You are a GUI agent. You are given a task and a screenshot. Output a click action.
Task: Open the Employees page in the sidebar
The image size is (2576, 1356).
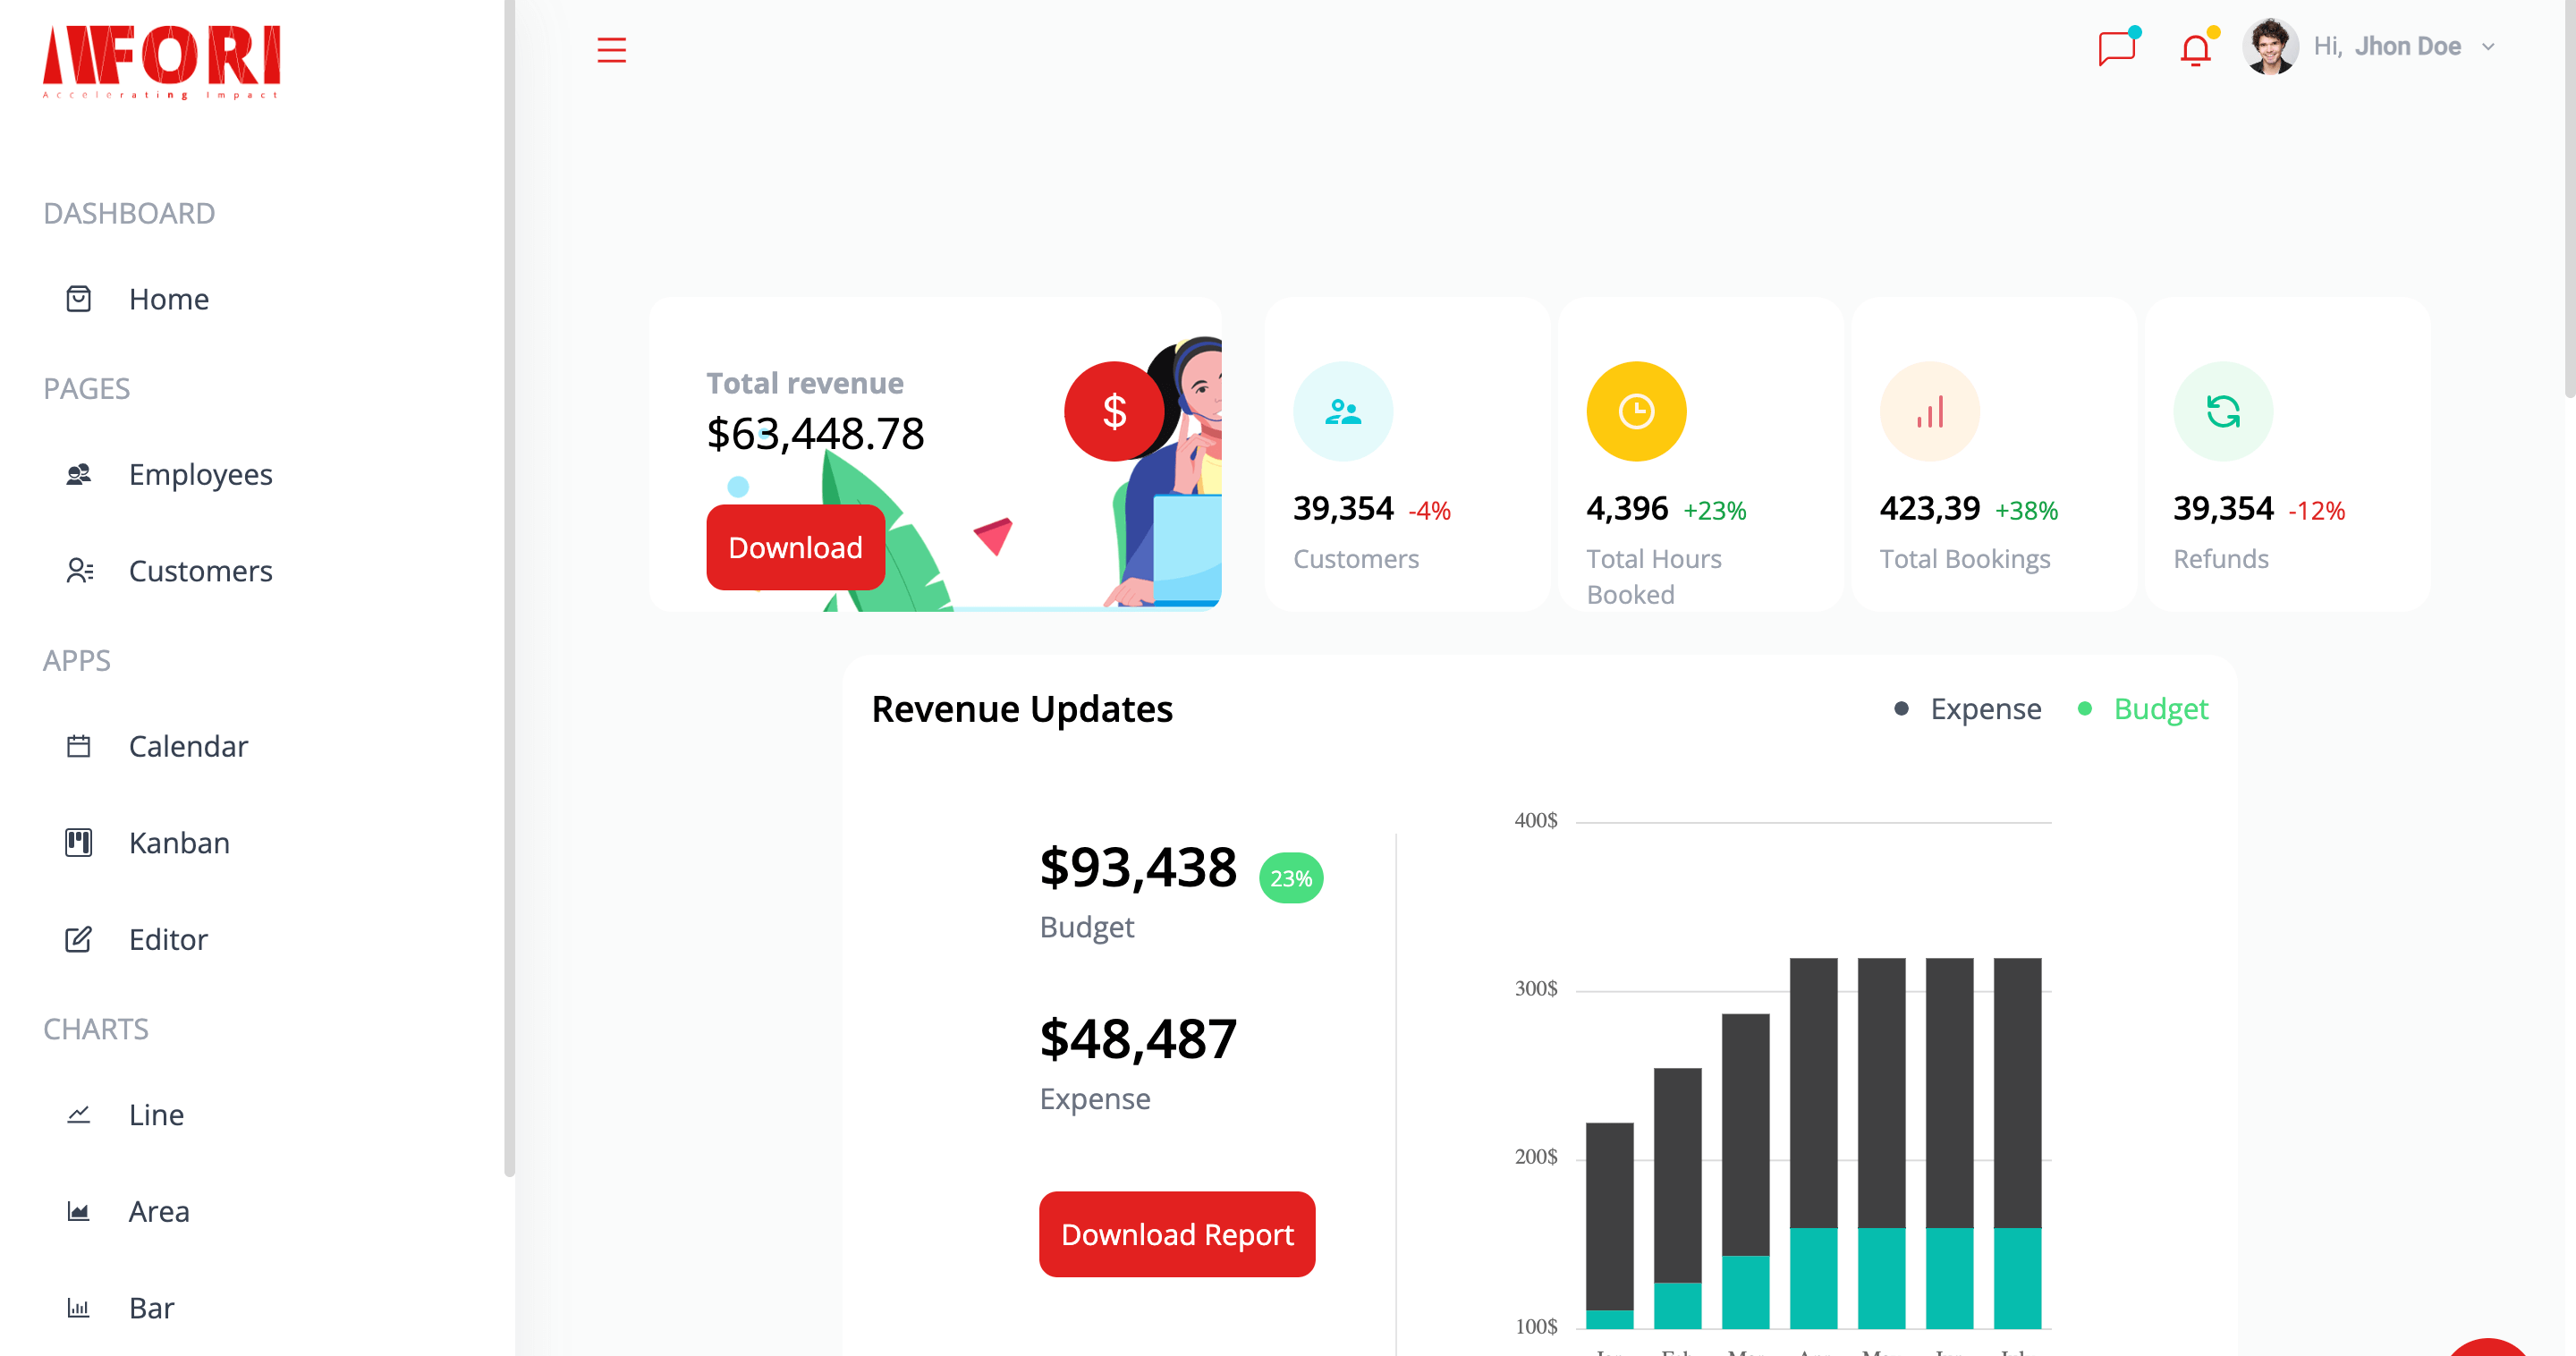click(x=200, y=474)
